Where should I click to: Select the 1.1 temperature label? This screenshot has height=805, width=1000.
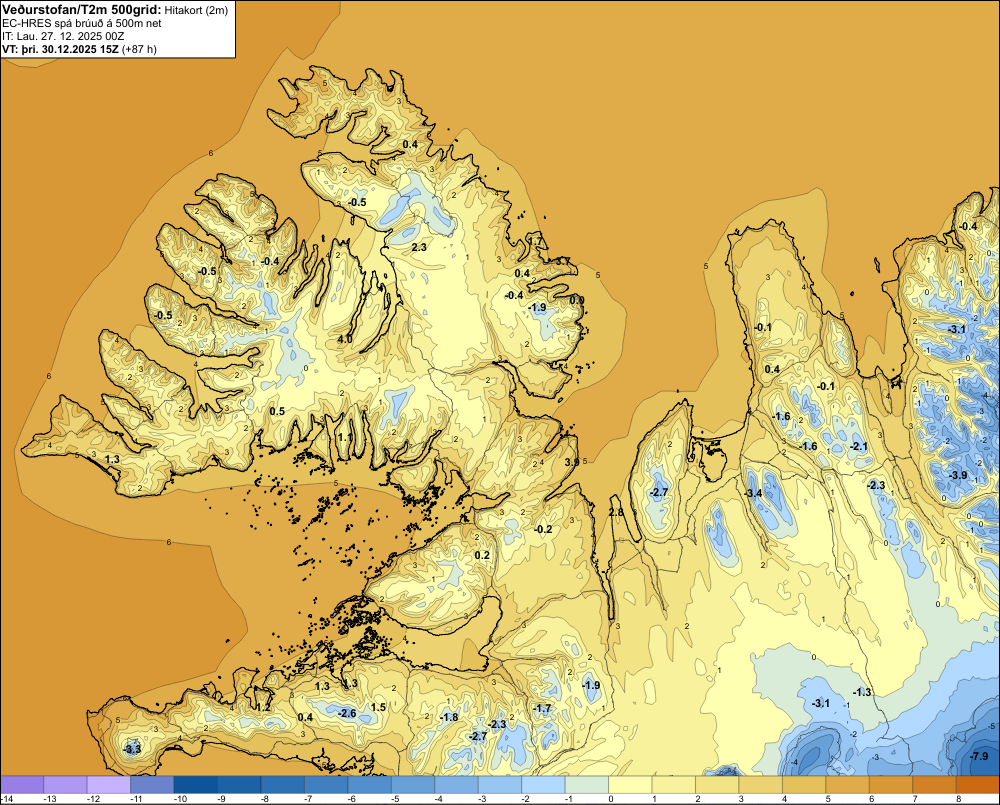pyautogui.click(x=345, y=437)
